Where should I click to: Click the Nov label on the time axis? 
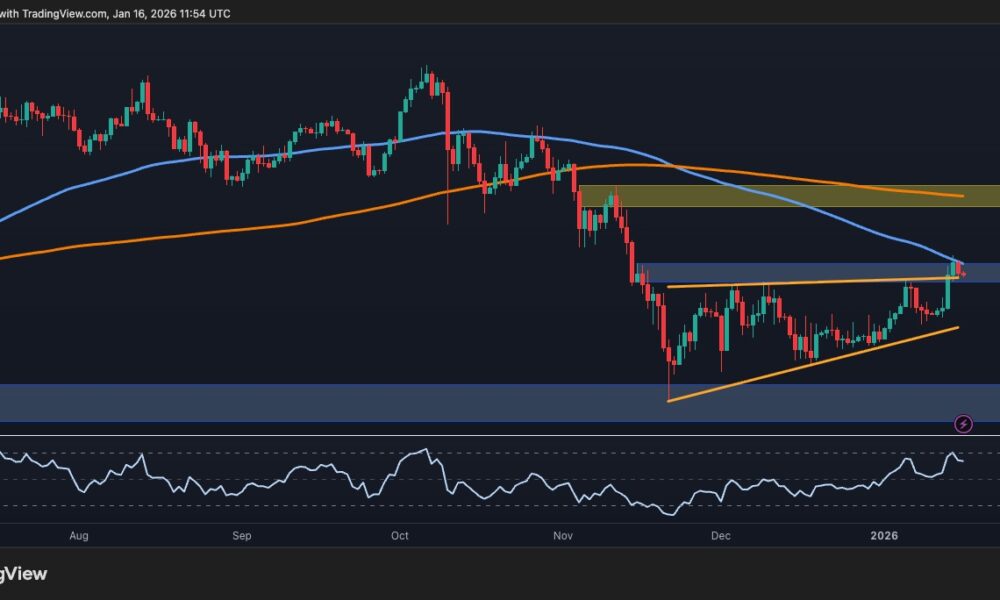pos(561,536)
